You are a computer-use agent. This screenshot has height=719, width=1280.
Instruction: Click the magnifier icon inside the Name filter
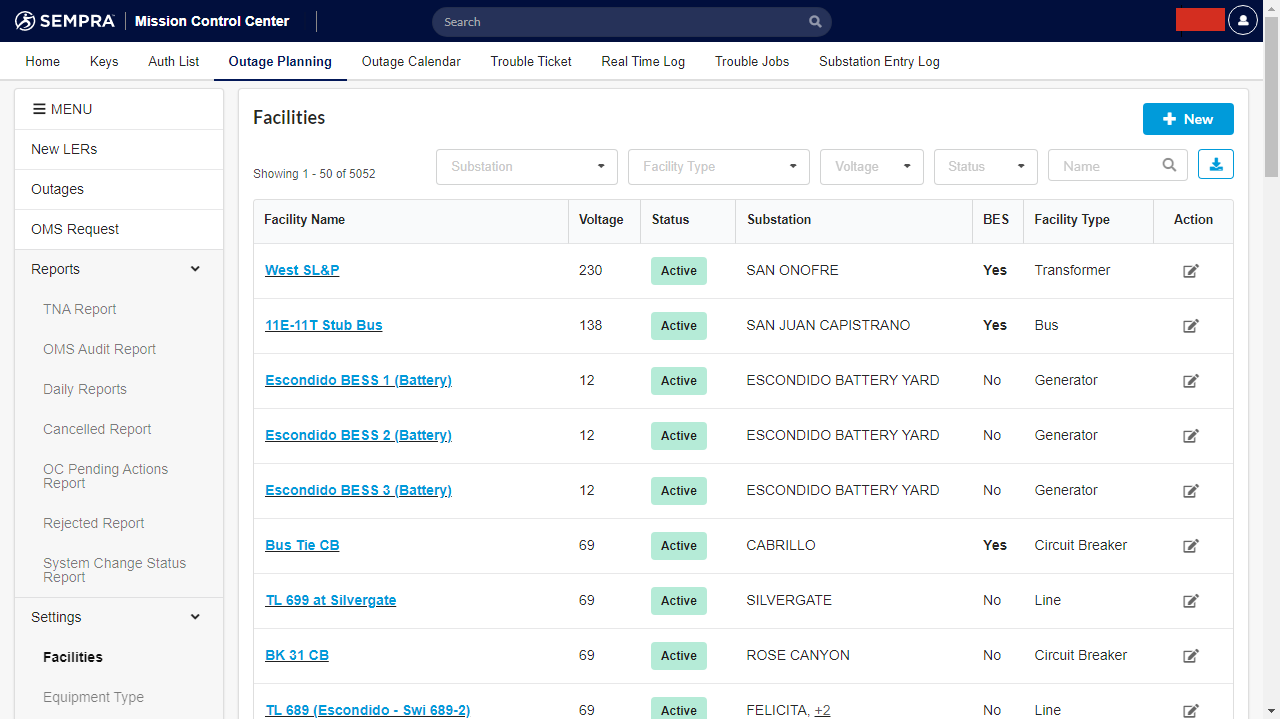coord(1169,164)
